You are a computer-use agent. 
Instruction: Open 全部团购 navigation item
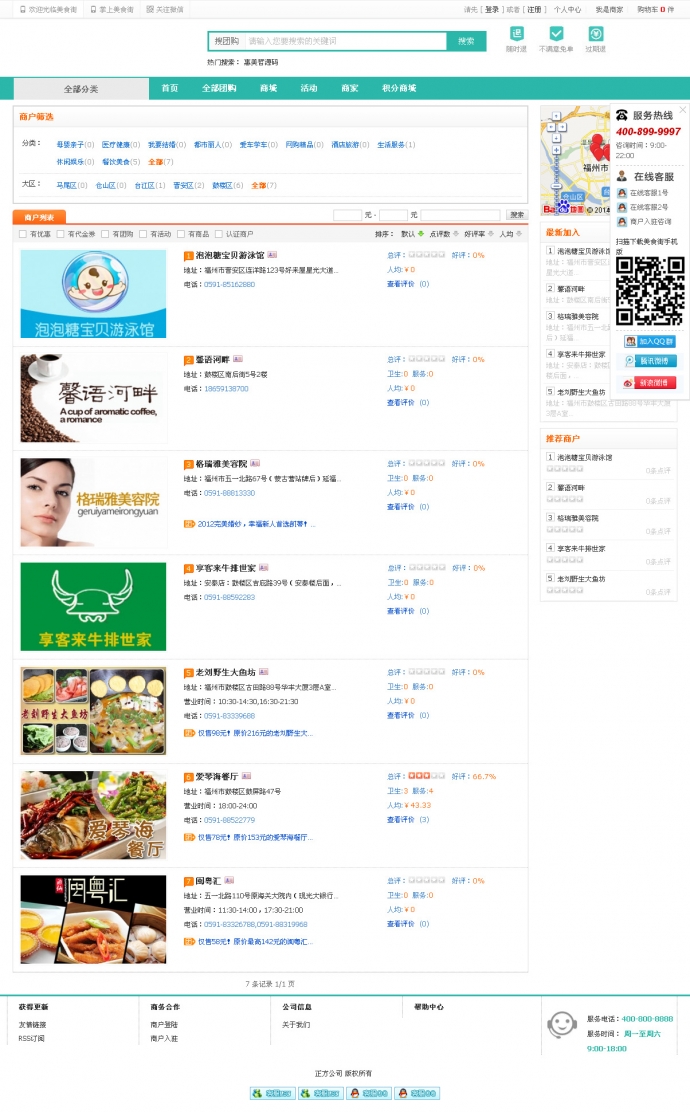[x=218, y=88]
